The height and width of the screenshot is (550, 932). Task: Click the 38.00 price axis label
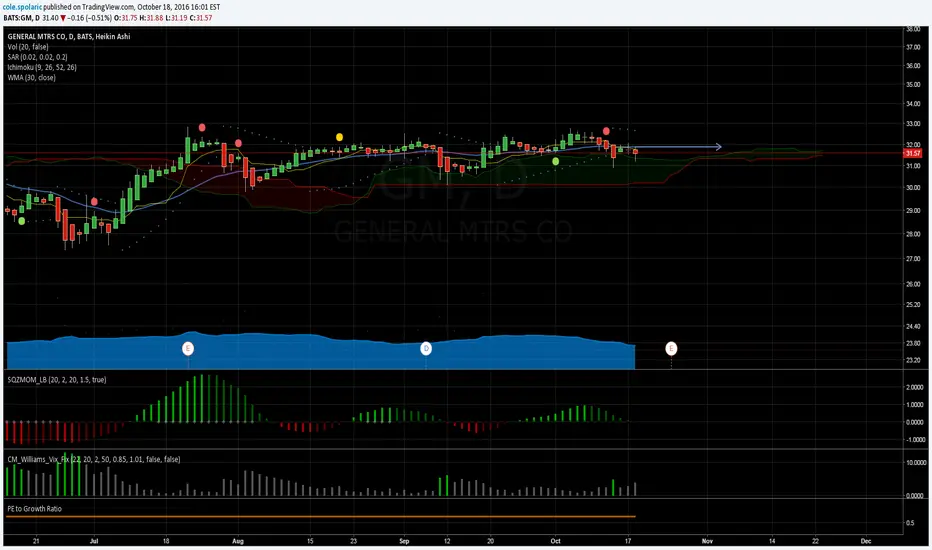click(912, 29)
